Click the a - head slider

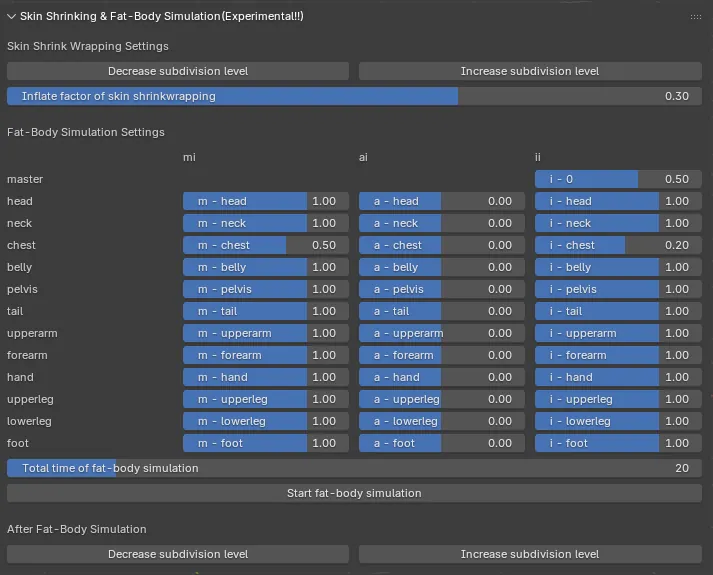click(442, 201)
